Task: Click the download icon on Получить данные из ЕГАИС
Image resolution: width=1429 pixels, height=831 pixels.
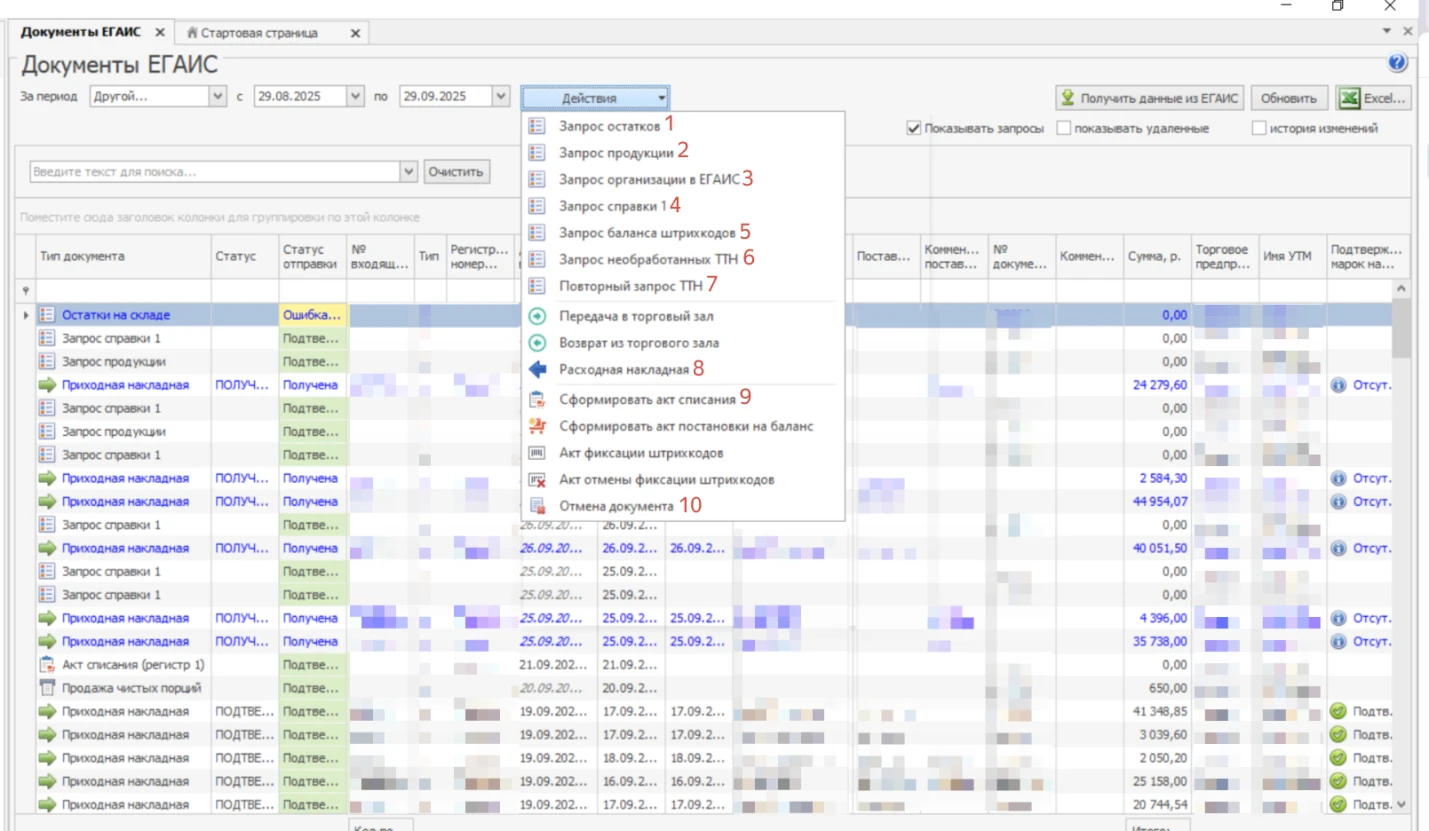Action: coord(1068,98)
